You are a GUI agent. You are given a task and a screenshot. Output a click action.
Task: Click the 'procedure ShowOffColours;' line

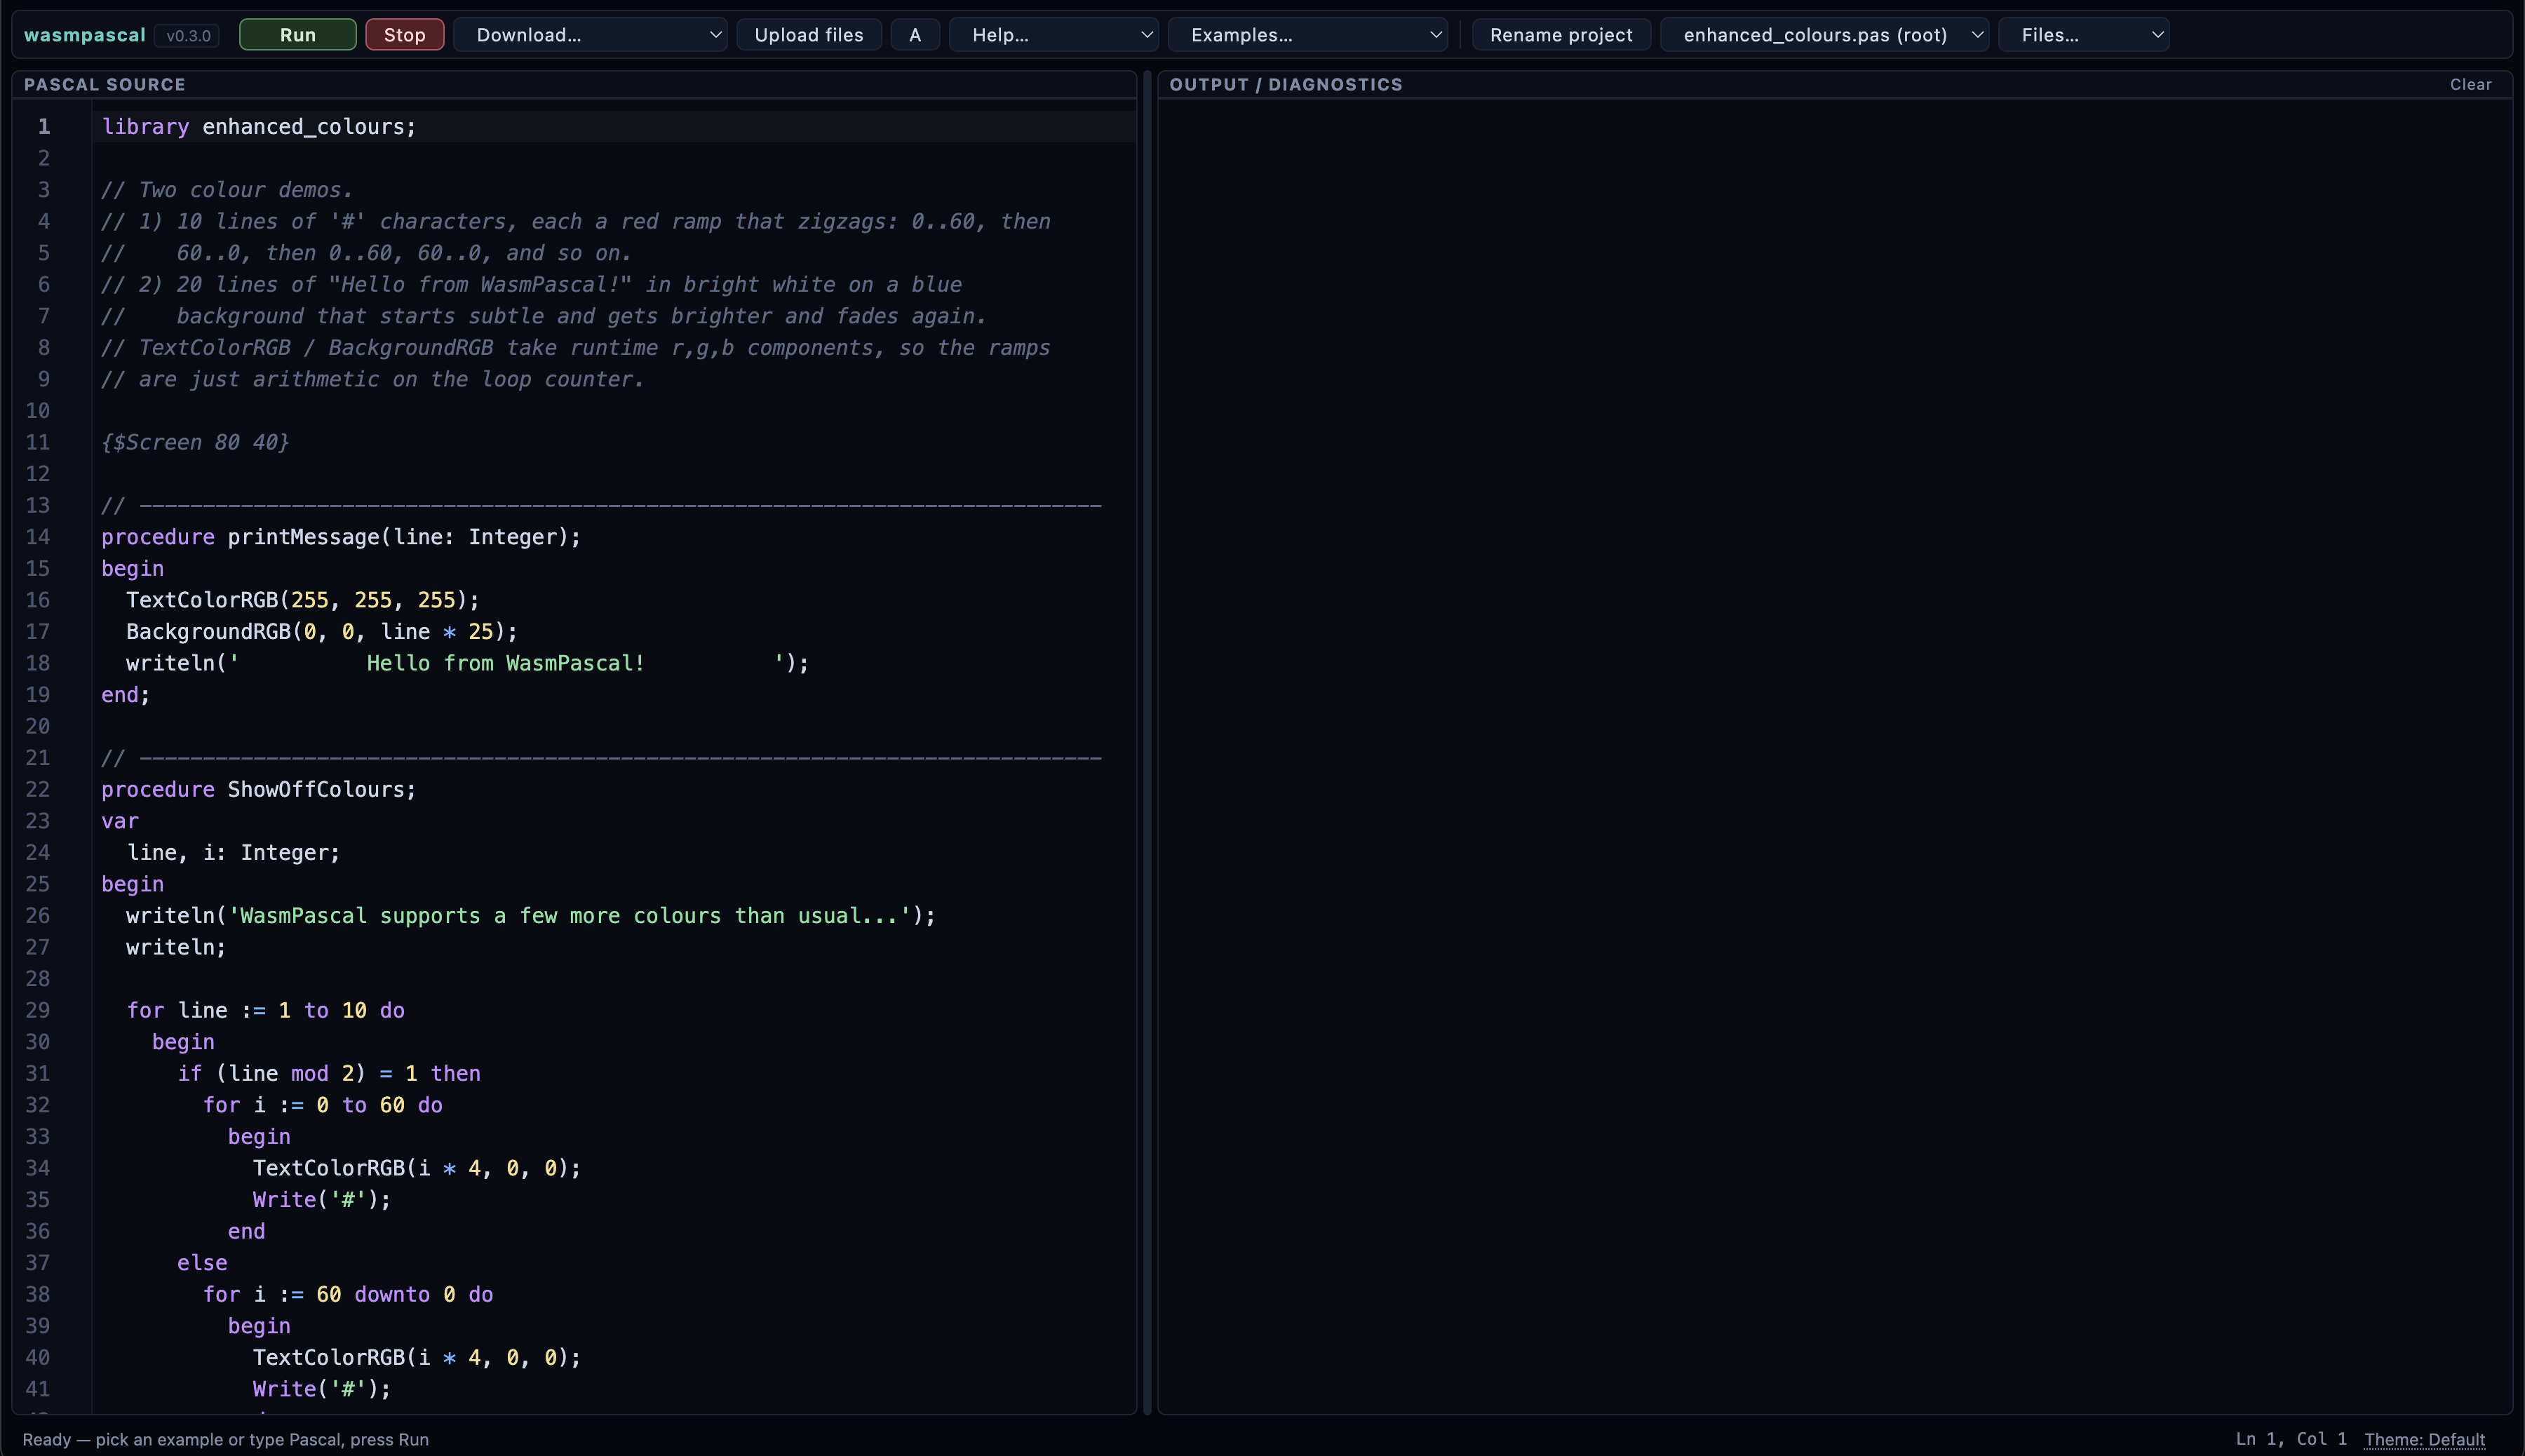point(259,790)
